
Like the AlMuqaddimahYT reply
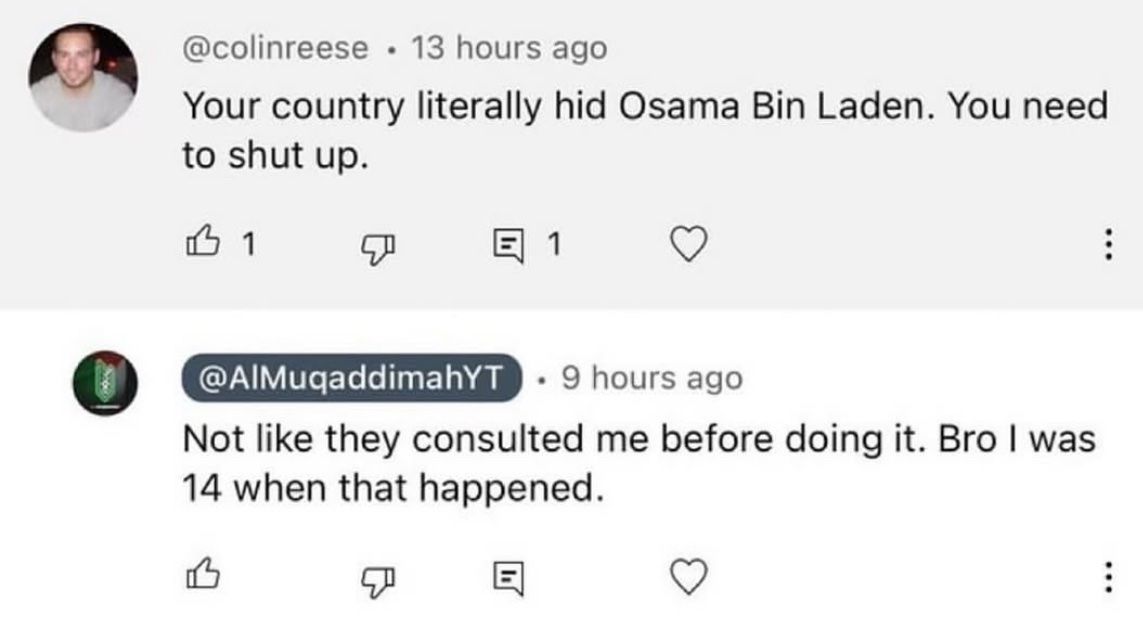click(202, 575)
